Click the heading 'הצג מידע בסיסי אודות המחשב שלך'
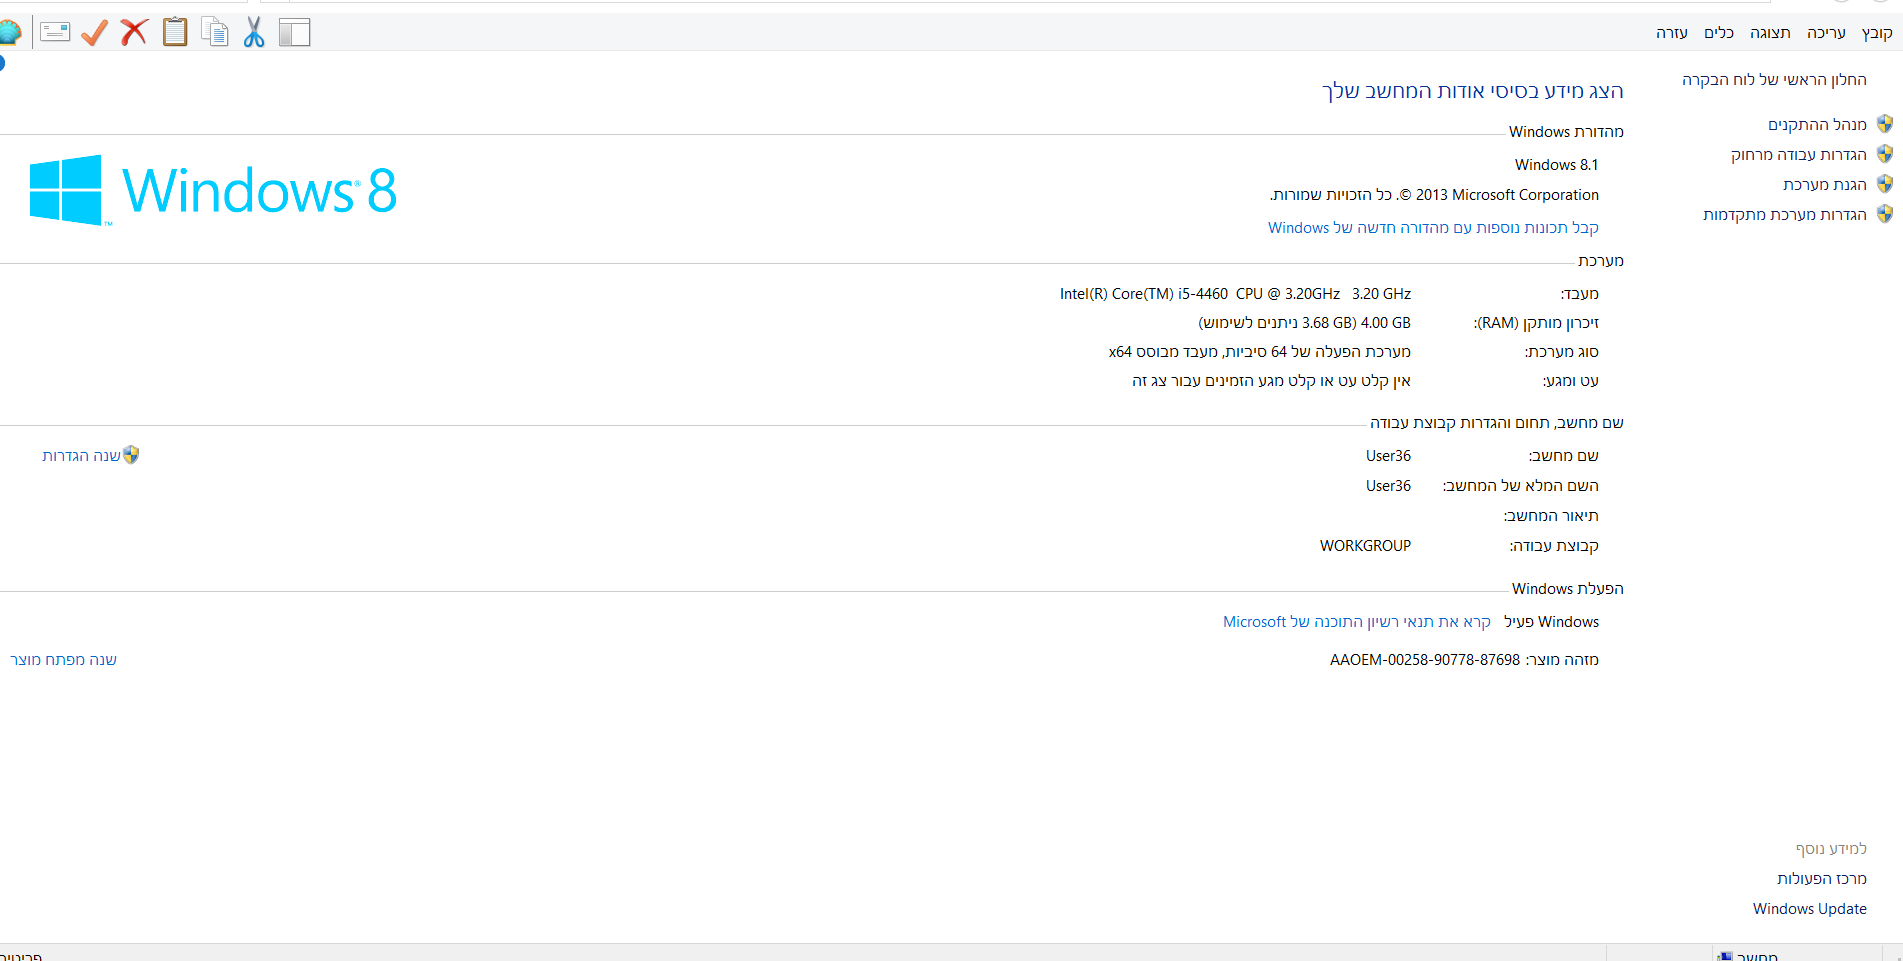This screenshot has height=961, width=1903. tap(1473, 91)
